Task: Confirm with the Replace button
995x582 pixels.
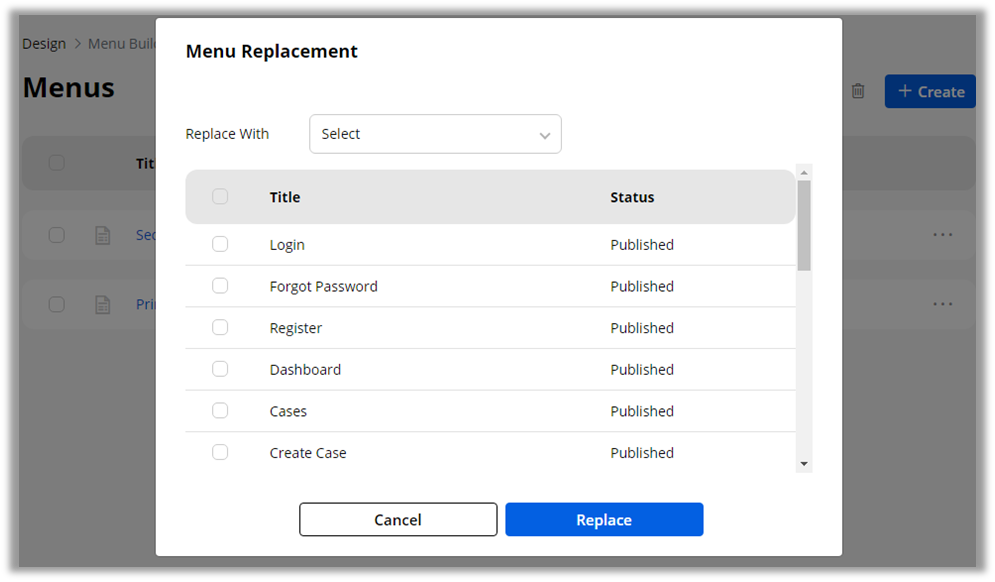Action: (x=604, y=520)
